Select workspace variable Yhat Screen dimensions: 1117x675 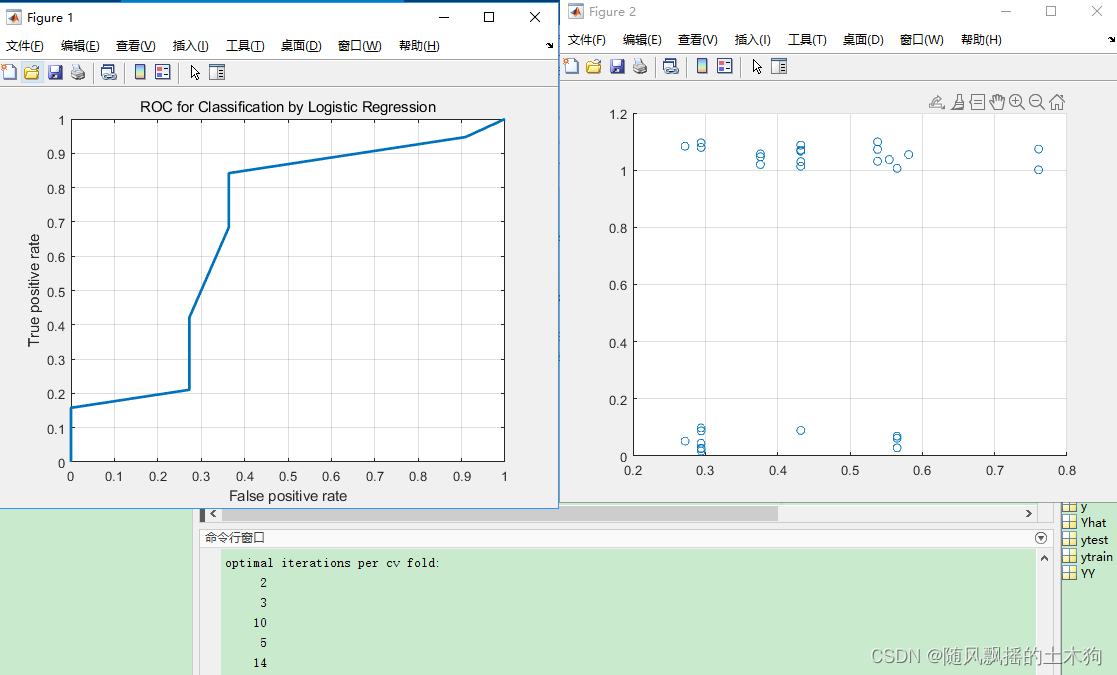point(1084,523)
